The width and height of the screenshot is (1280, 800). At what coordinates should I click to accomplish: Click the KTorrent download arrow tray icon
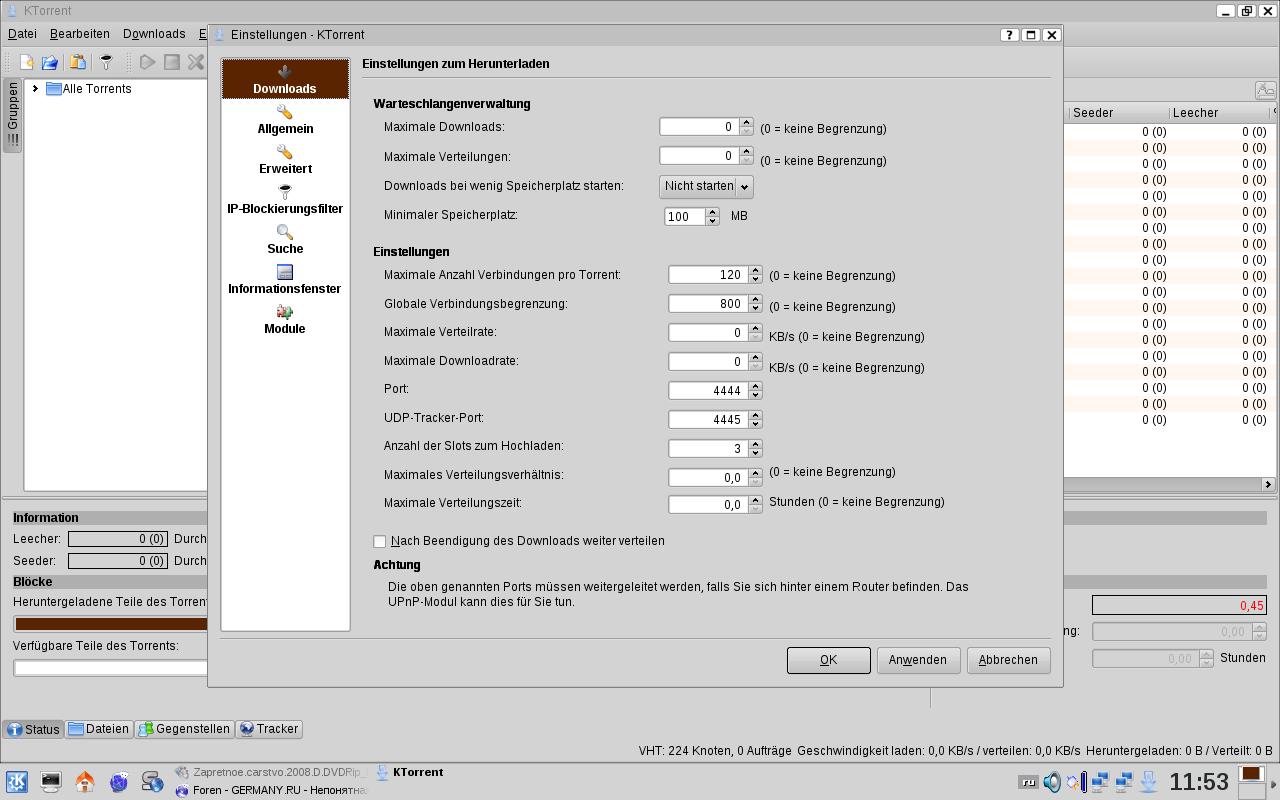1148,782
